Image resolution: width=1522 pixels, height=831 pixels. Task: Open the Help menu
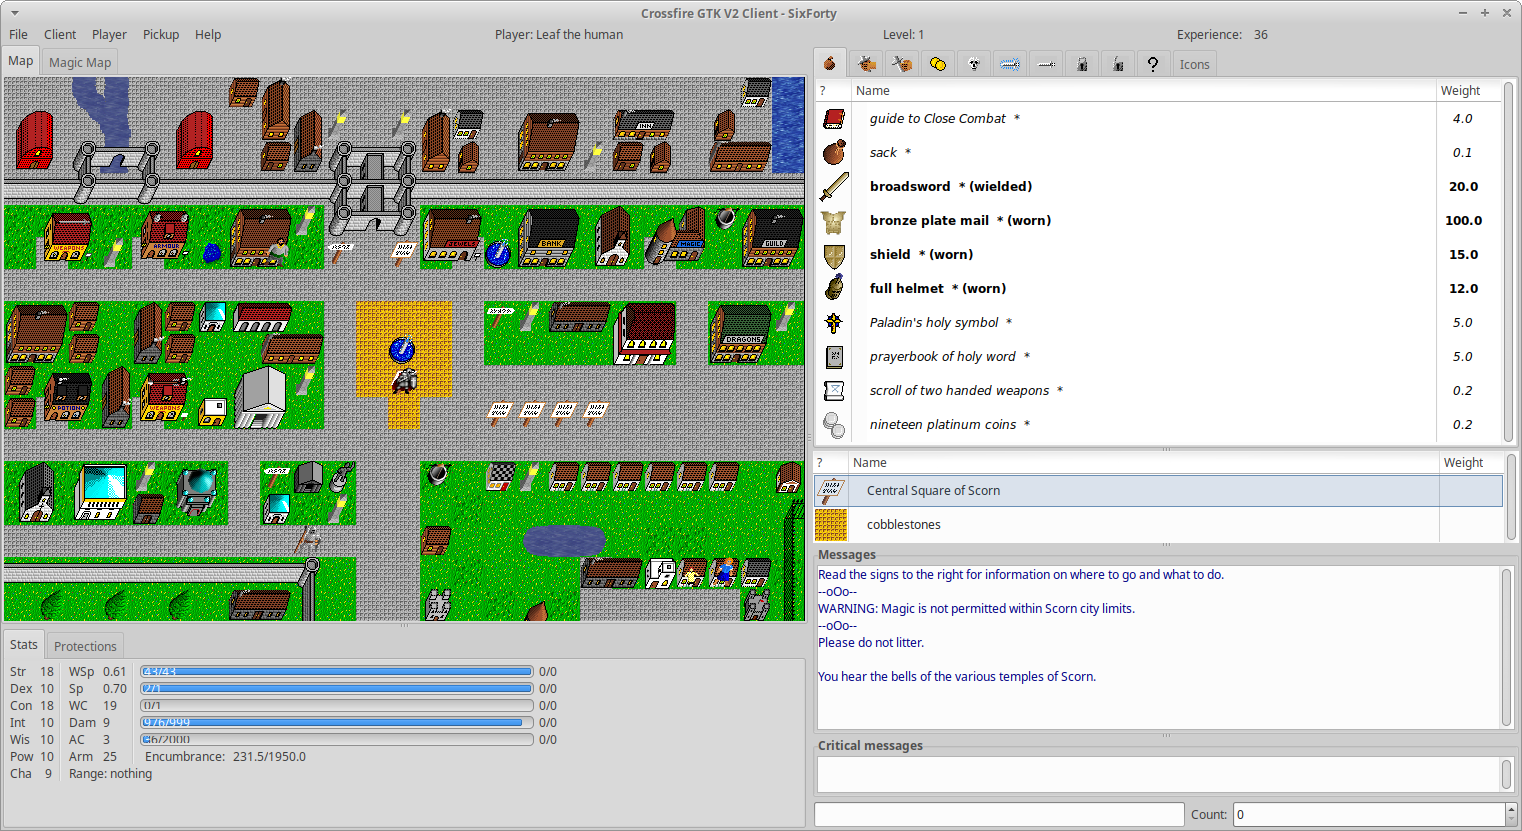[208, 34]
